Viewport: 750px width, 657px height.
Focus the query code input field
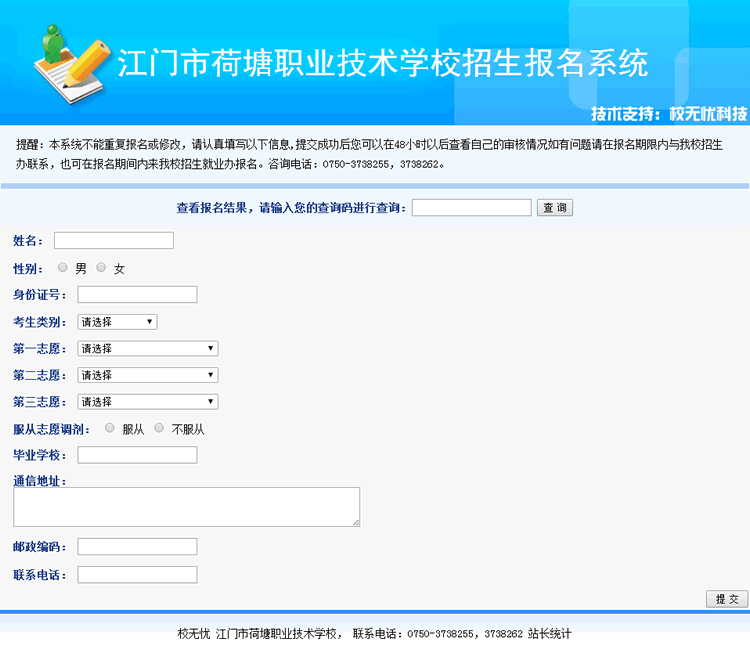click(472, 208)
